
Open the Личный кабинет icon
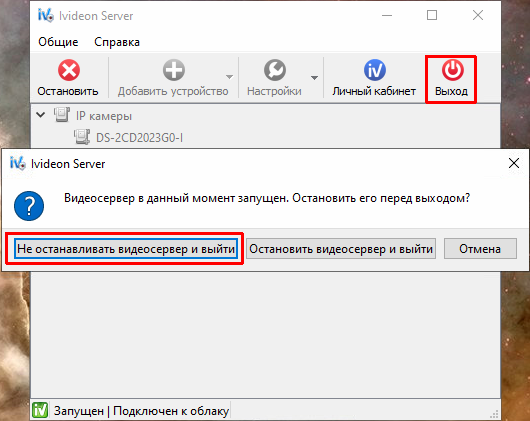point(375,70)
